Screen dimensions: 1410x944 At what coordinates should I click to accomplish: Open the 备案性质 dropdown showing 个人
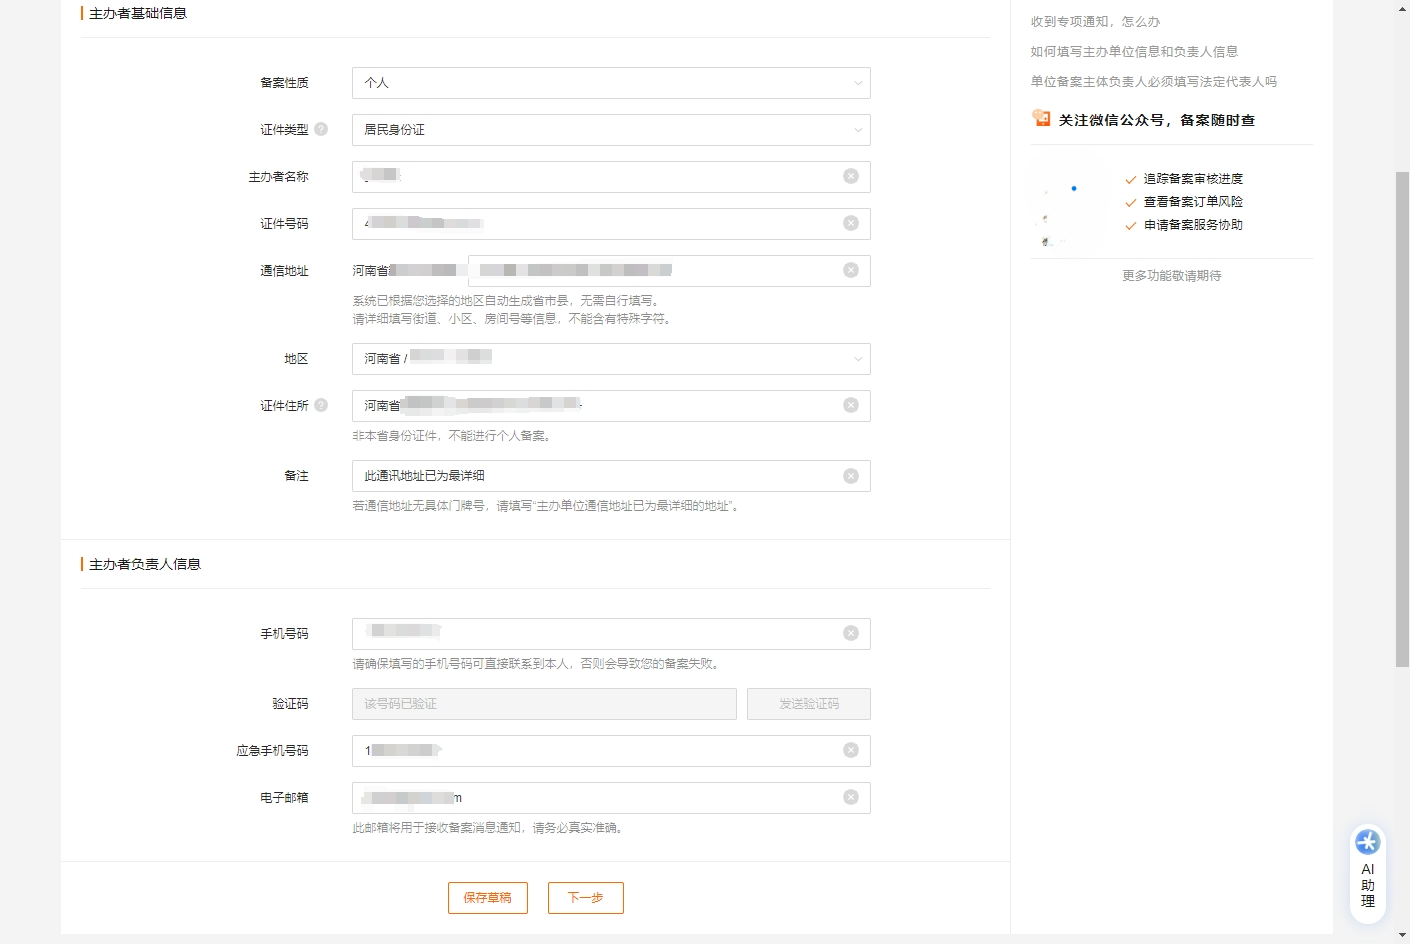pyautogui.click(x=610, y=83)
